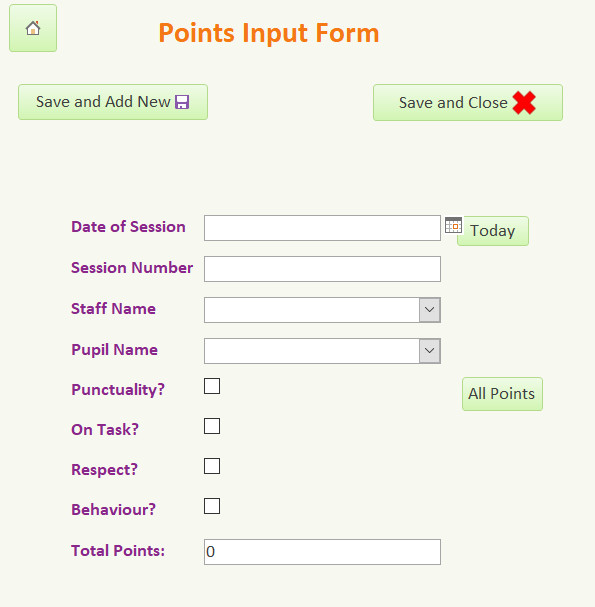Screen dimensions: 595x607
Task: Click the red X close icon
Action: [524, 103]
